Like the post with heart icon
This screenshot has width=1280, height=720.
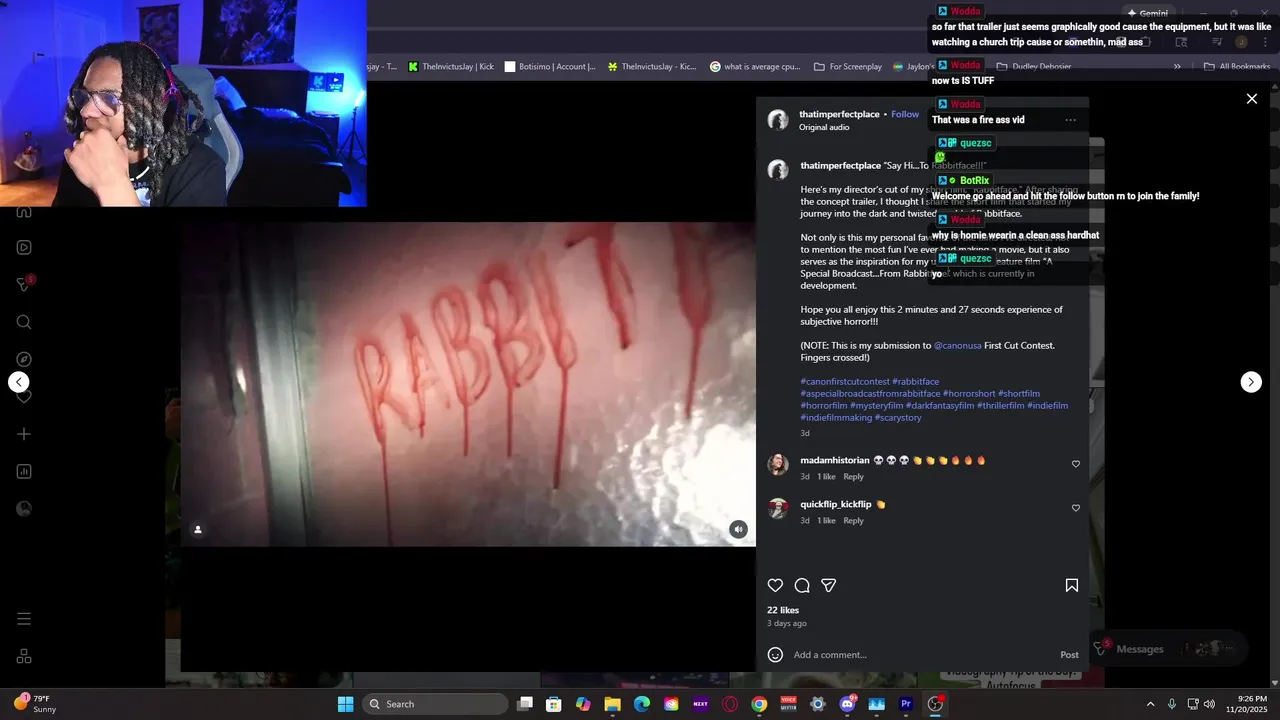pos(775,585)
